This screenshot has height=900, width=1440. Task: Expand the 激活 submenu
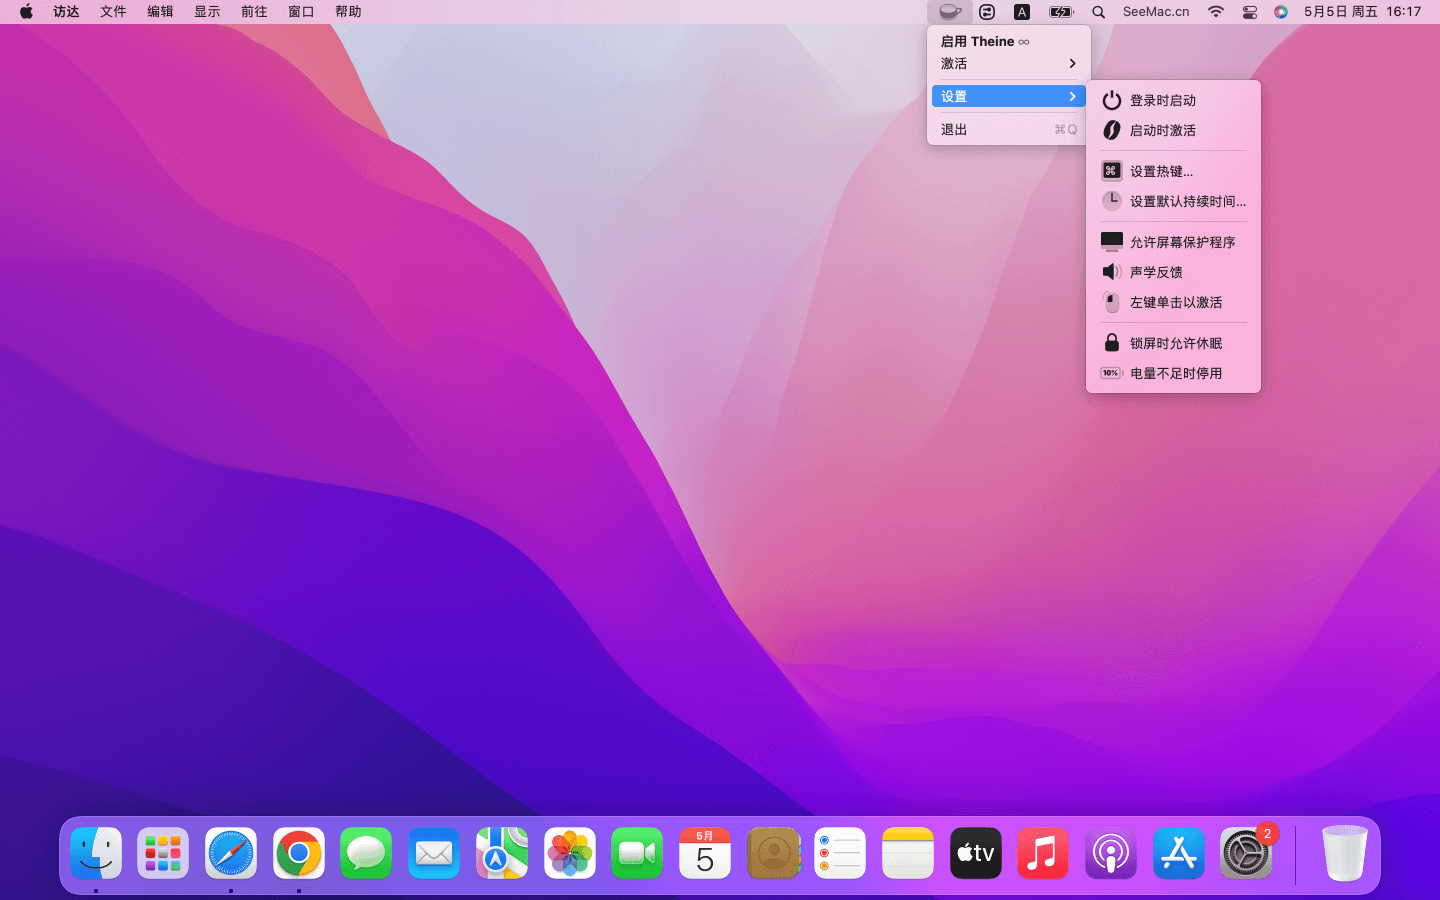(1008, 64)
